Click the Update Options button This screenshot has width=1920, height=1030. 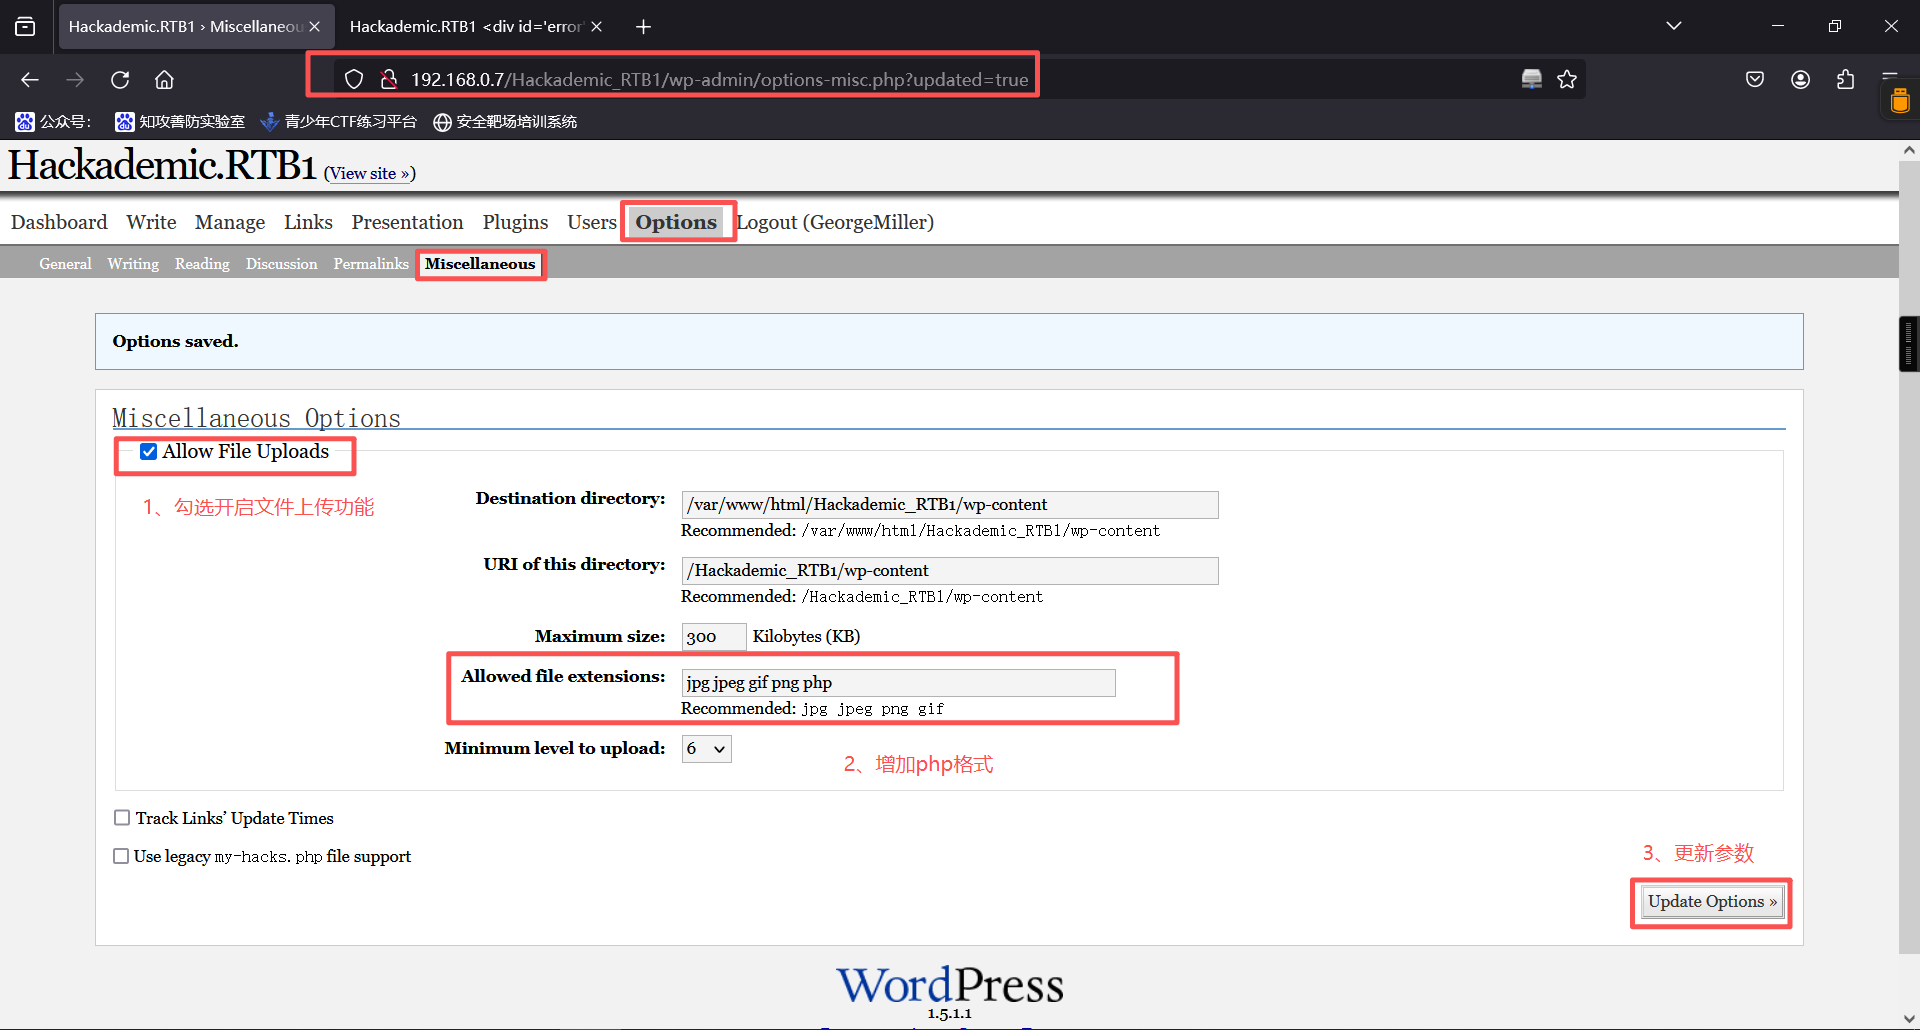tap(1711, 902)
